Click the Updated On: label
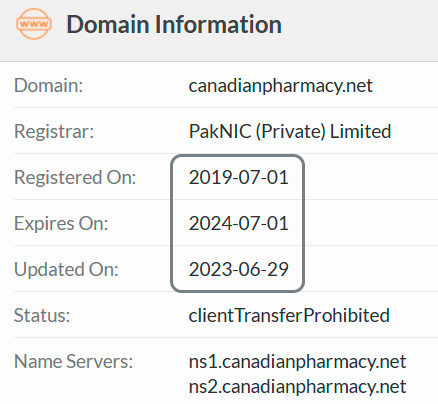Screen dimensions: 438x404 coord(66,269)
